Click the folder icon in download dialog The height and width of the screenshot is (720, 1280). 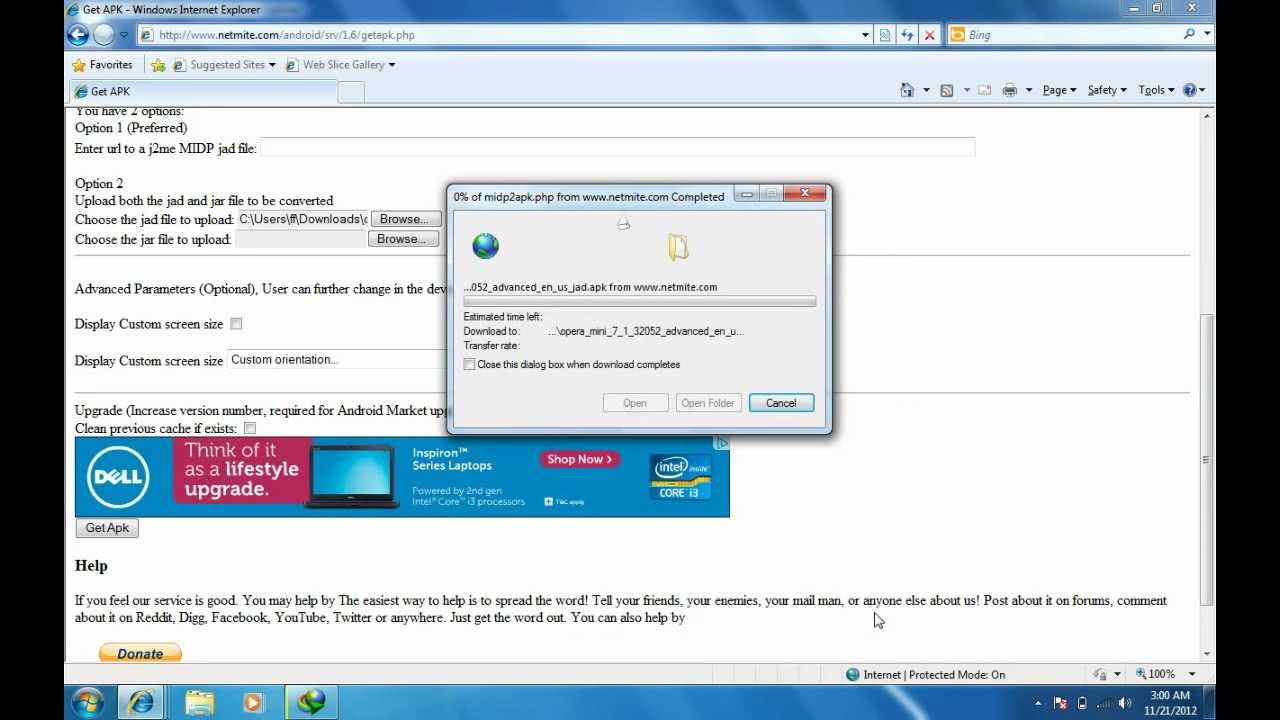679,246
